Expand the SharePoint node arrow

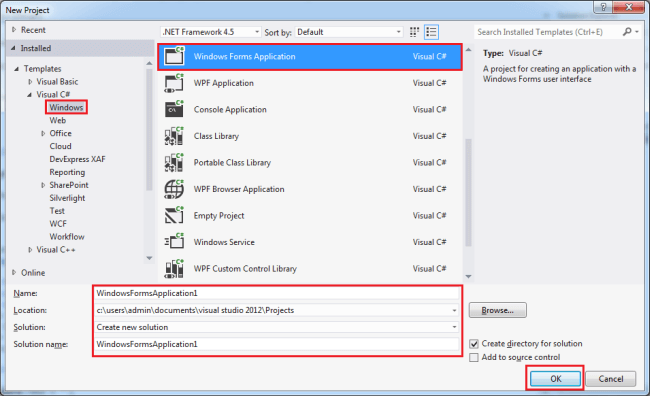coord(43,185)
